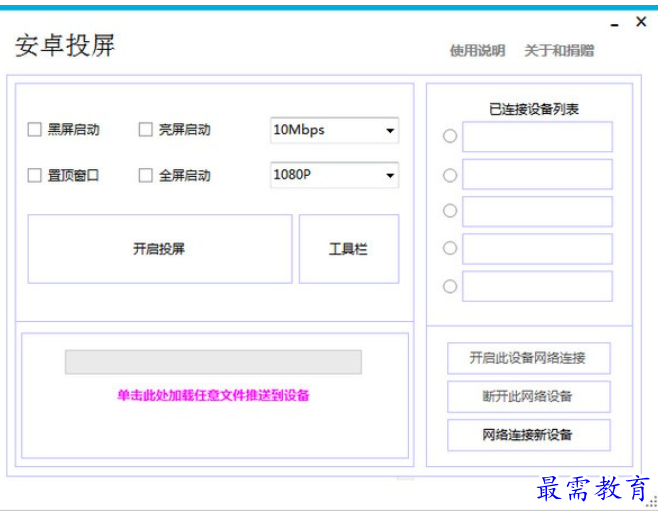Click the first connected device field

pos(537,137)
